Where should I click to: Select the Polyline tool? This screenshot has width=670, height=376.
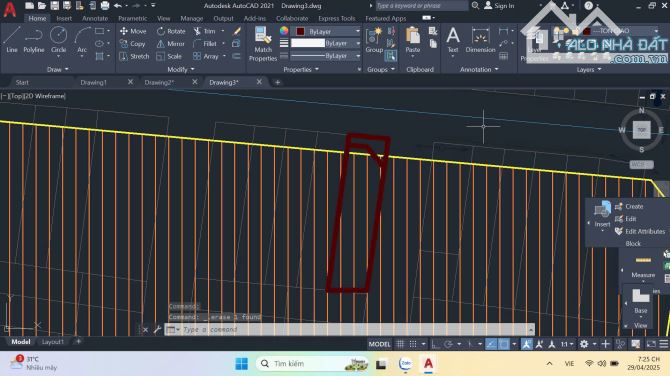[x=34, y=40]
